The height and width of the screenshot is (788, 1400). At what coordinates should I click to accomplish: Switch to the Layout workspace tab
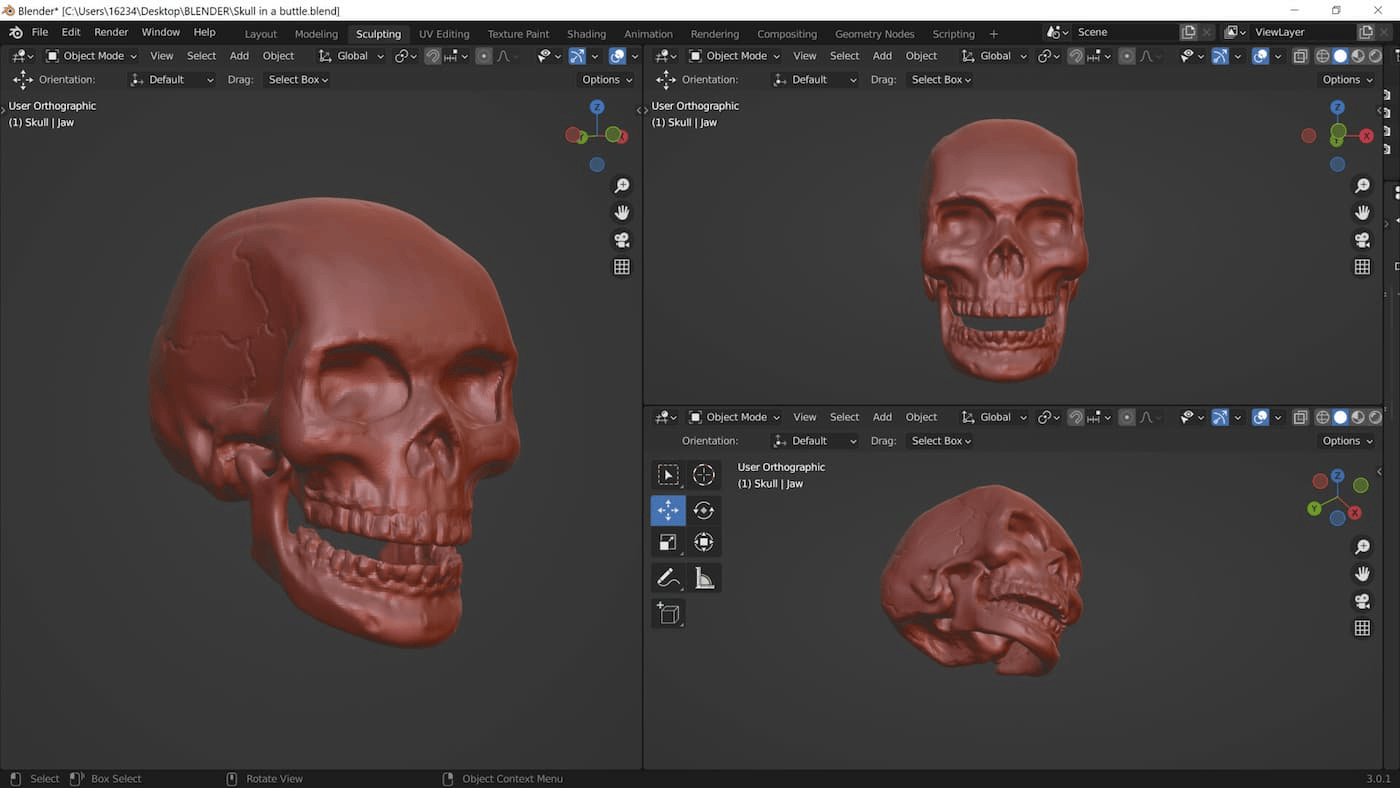point(261,33)
